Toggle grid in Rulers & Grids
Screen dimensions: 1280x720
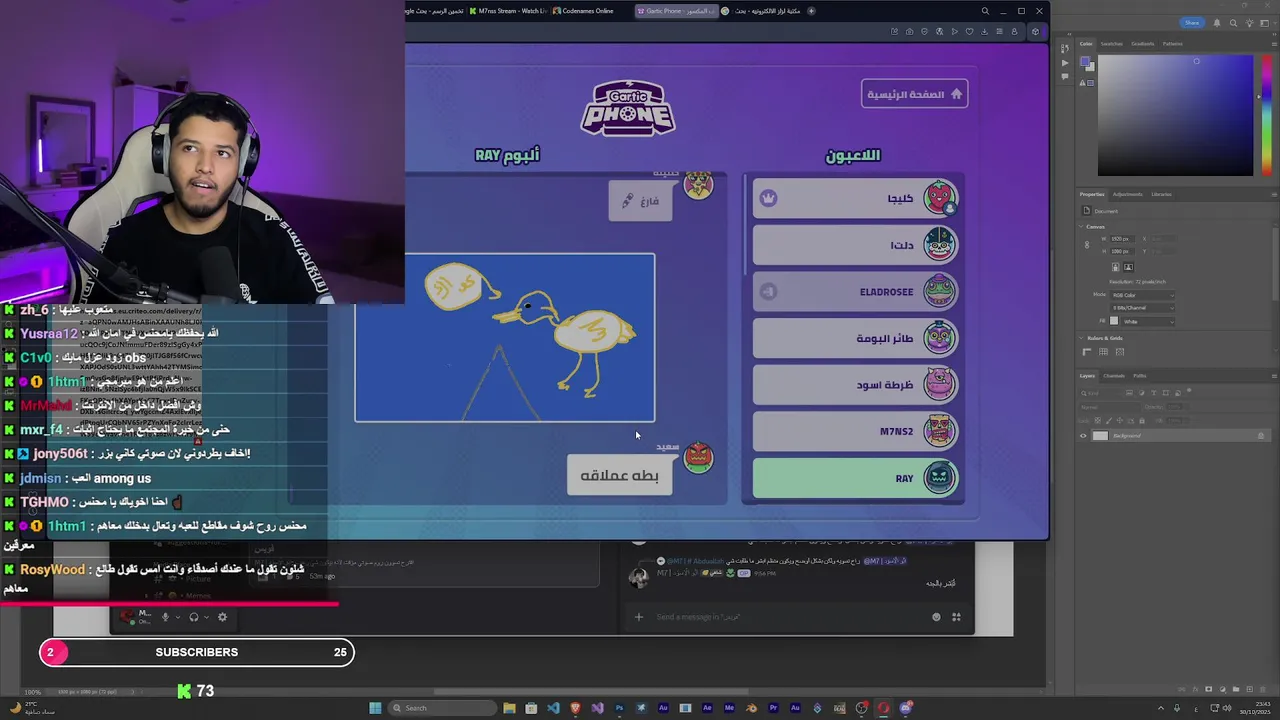tap(1103, 352)
